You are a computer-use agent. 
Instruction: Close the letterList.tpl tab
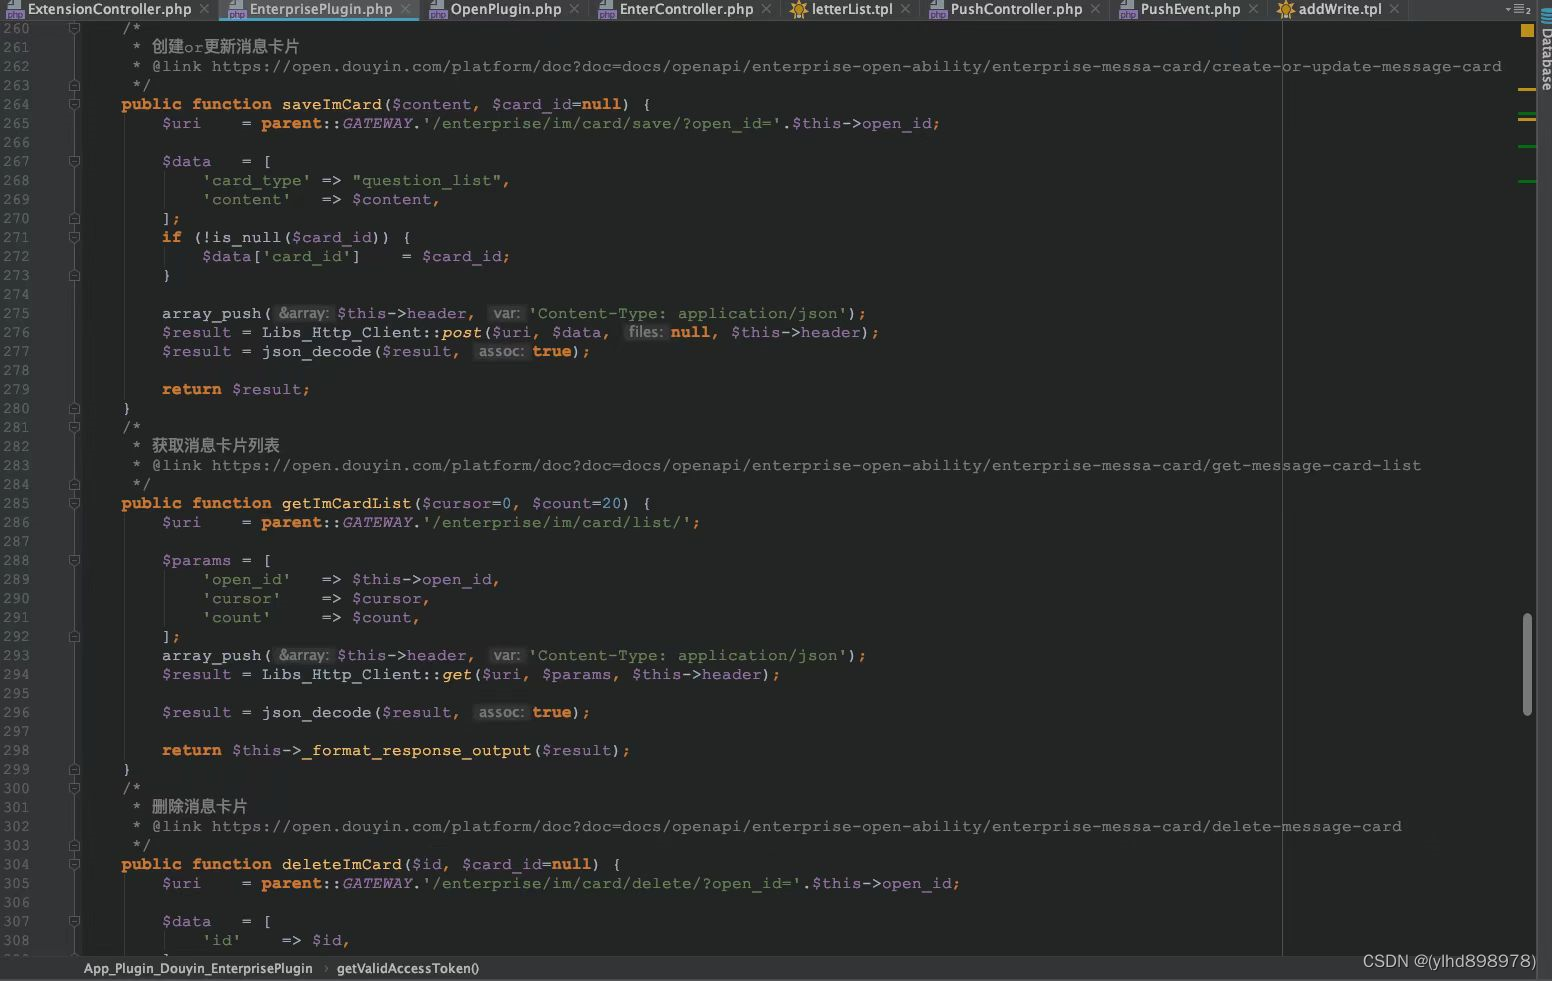coord(905,9)
